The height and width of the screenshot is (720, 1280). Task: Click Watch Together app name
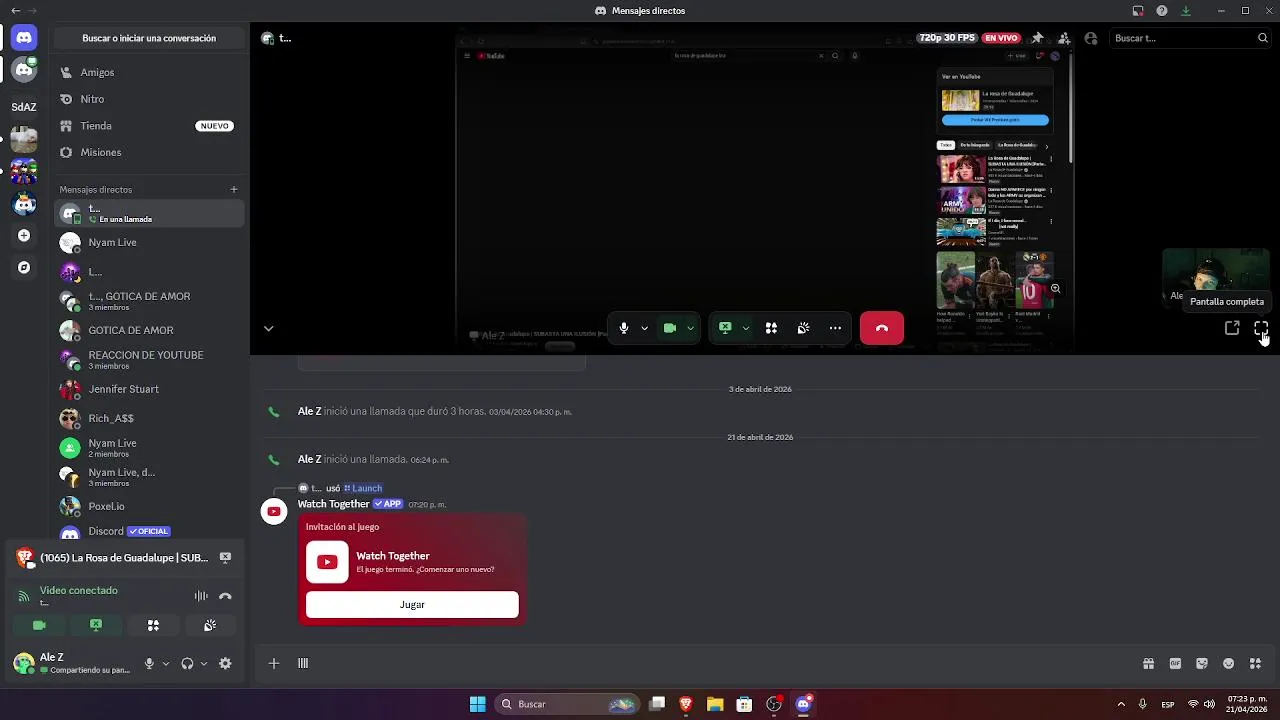click(x=334, y=504)
